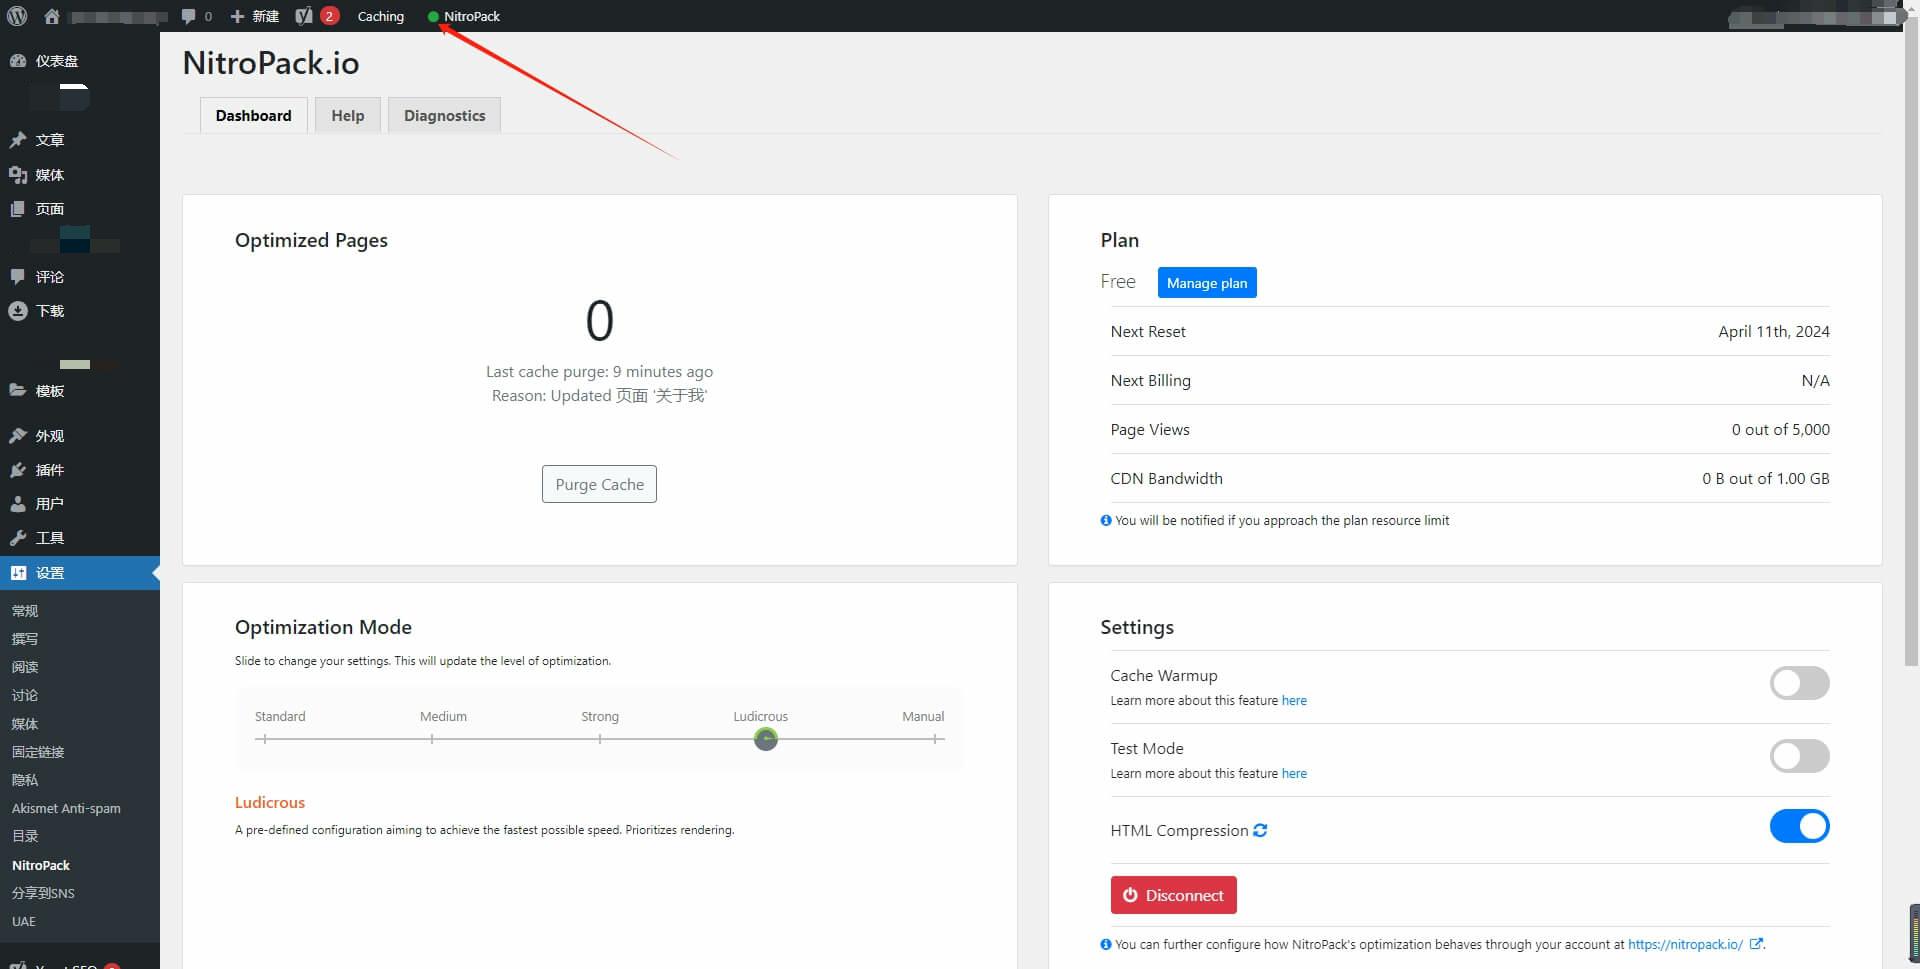Open the site home icon
The height and width of the screenshot is (969, 1920).
(52, 16)
